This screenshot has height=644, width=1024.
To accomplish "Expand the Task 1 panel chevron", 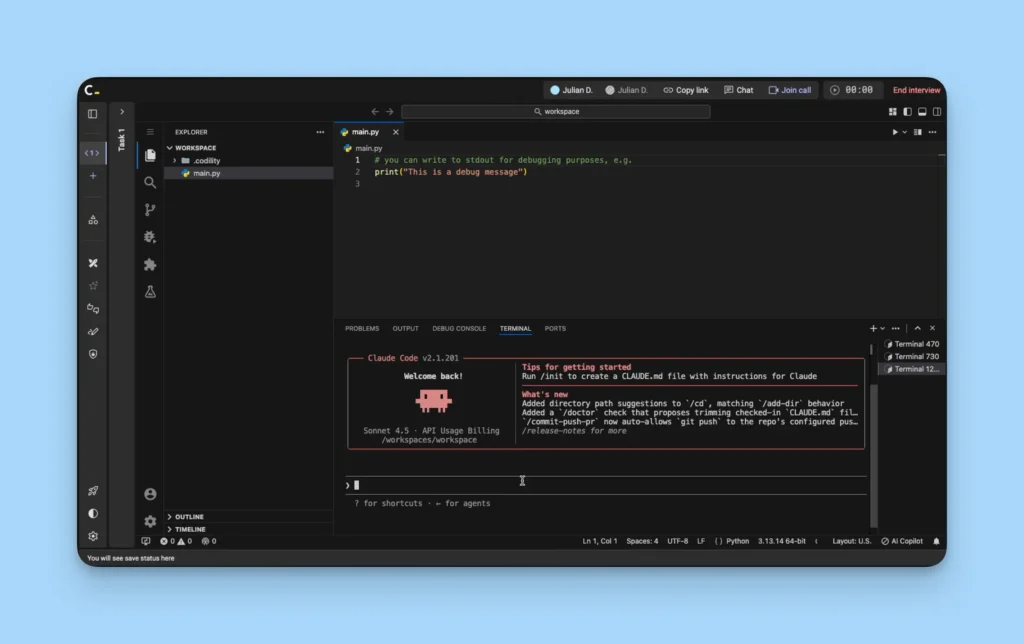I will coord(121,112).
